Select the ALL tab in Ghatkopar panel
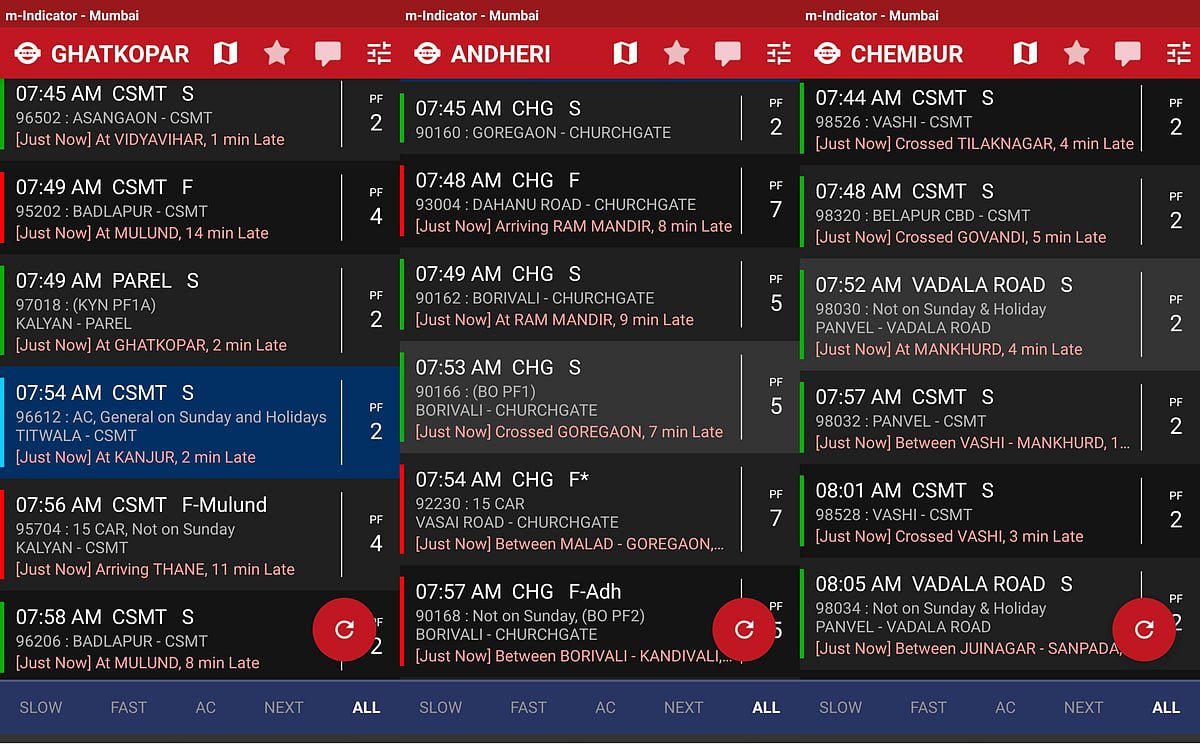 [x=366, y=707]
